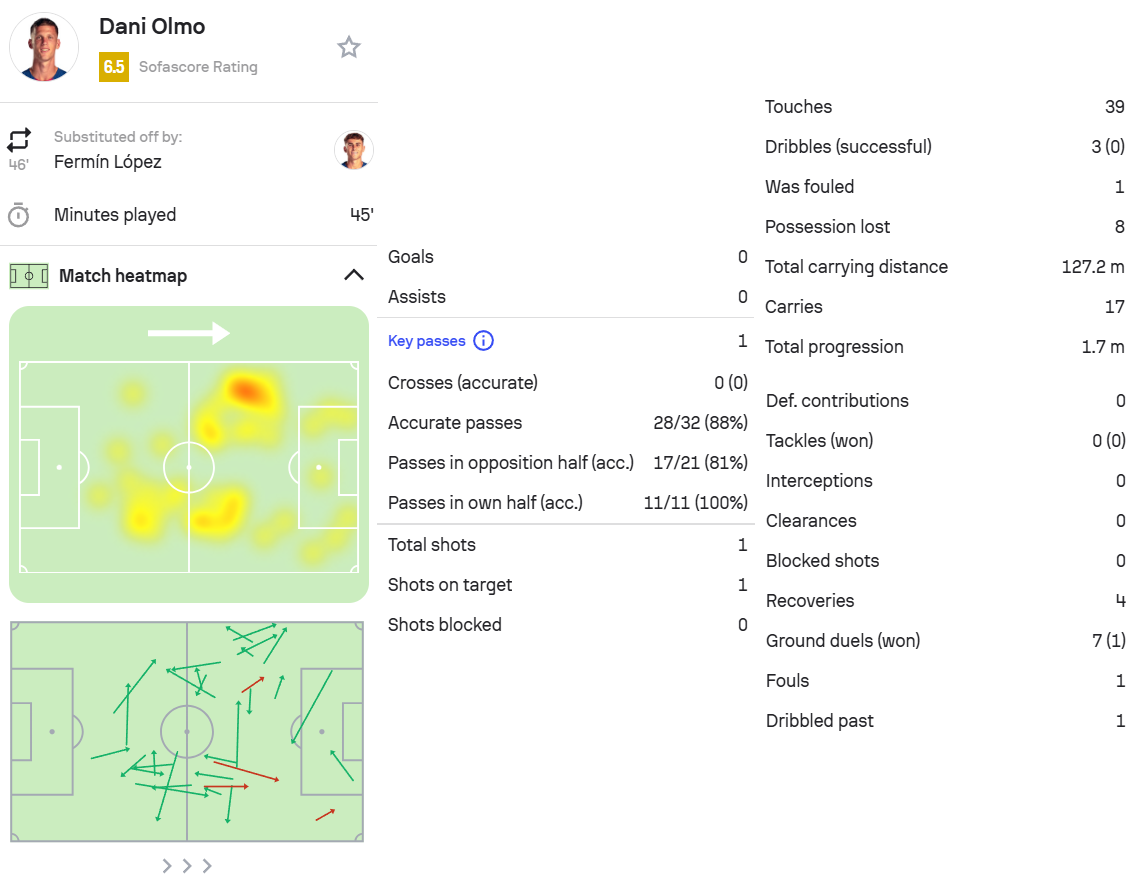Click the stopwatch icon beside Minutes played

coord(19,215)
